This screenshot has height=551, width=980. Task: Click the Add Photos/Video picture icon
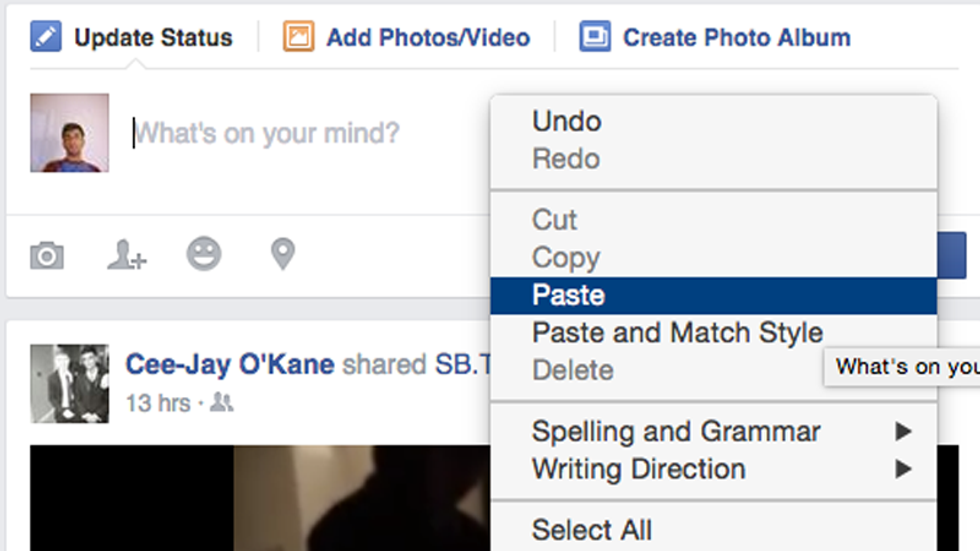coord(298,38)
